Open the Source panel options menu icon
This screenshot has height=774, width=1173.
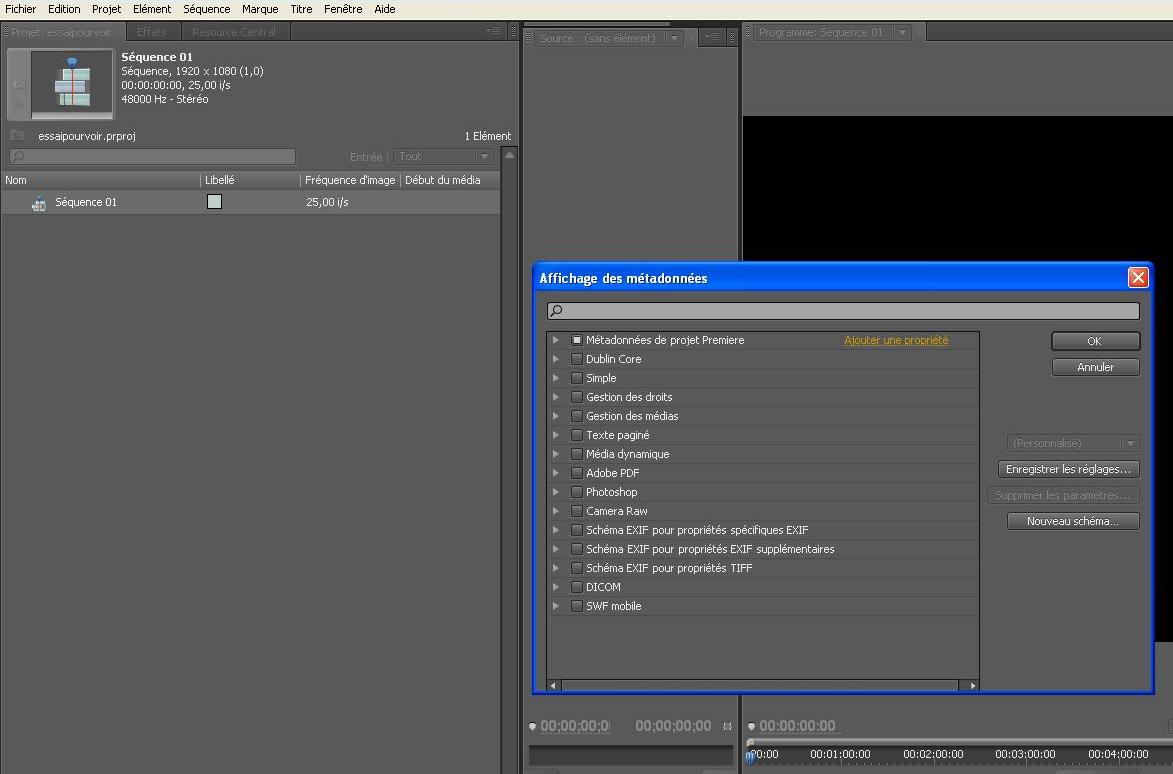coord(711,36)
